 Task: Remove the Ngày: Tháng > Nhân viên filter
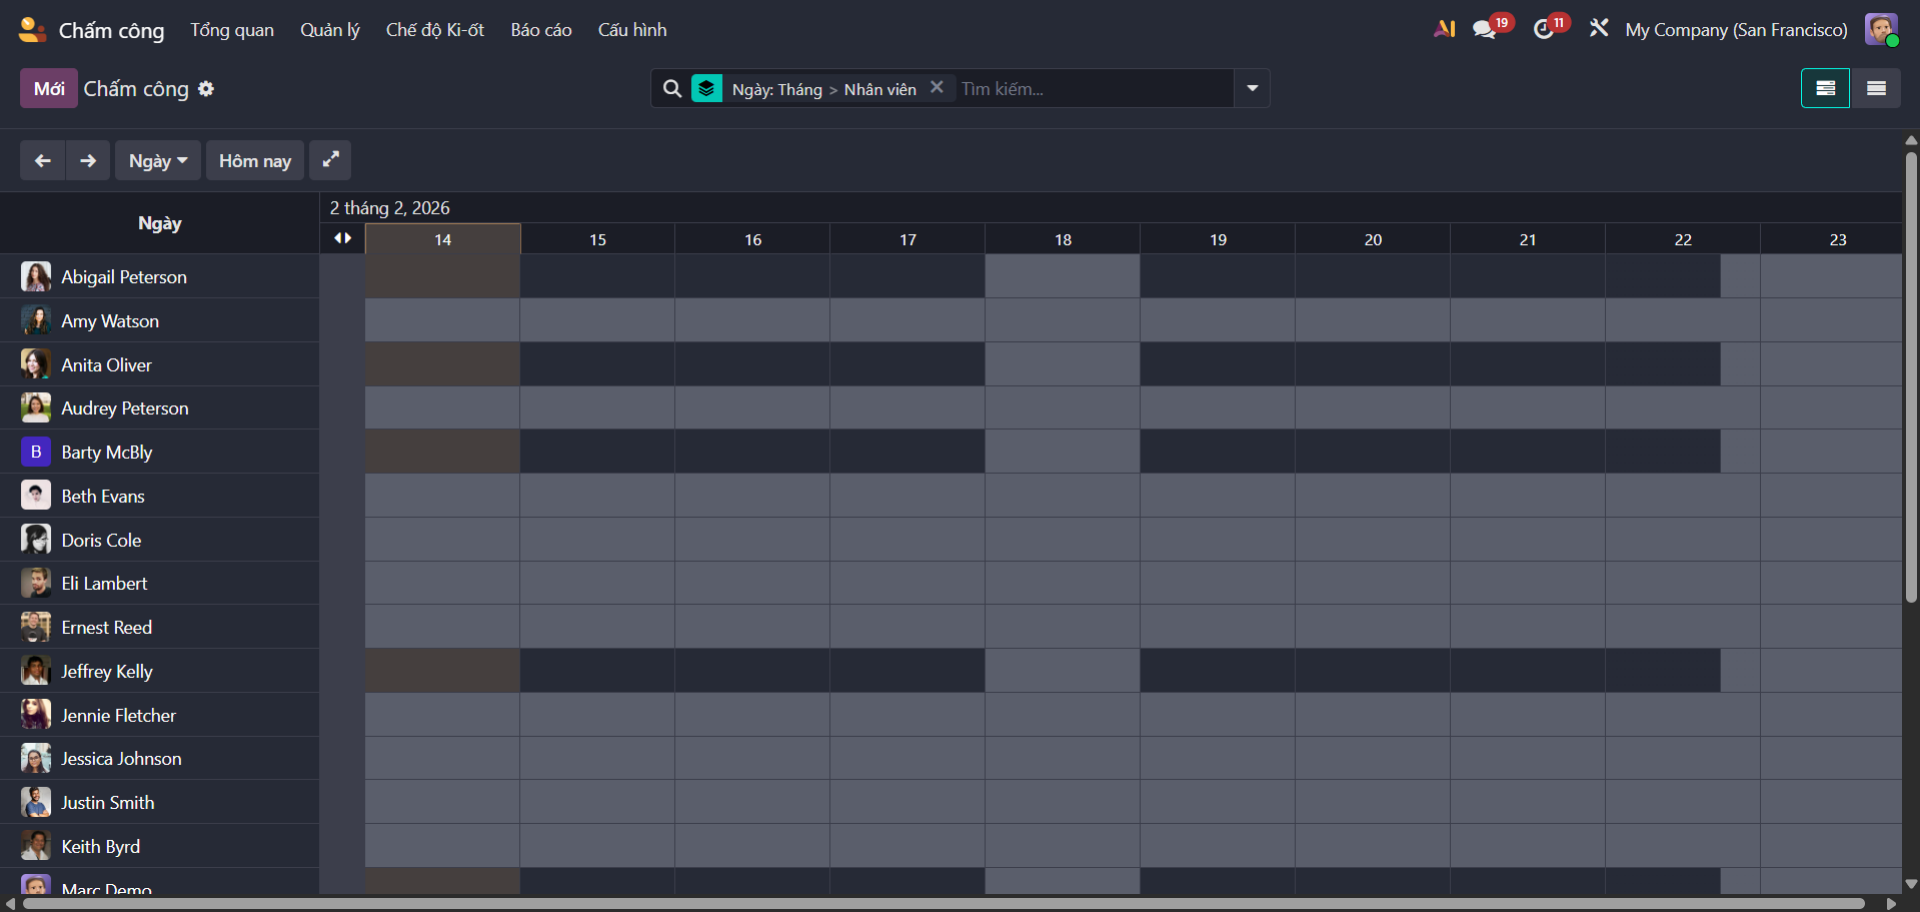tap(937, 88)
